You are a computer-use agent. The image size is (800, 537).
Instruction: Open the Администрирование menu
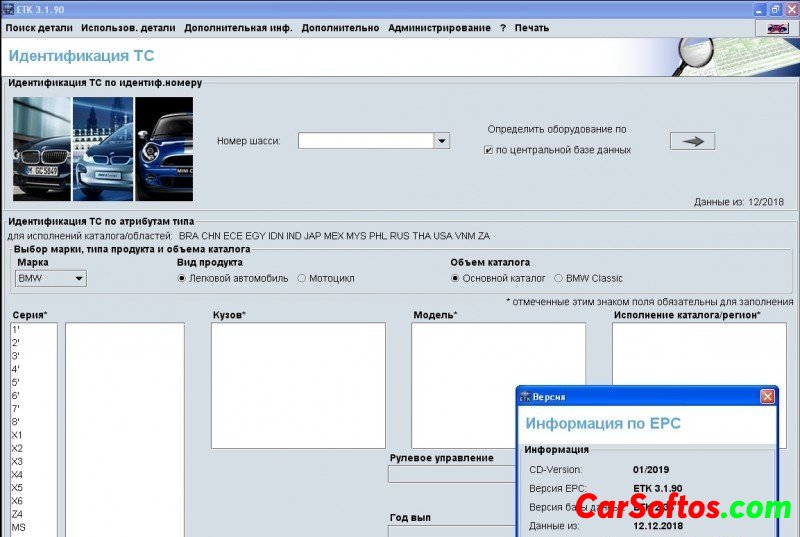(x=439, y=28)
